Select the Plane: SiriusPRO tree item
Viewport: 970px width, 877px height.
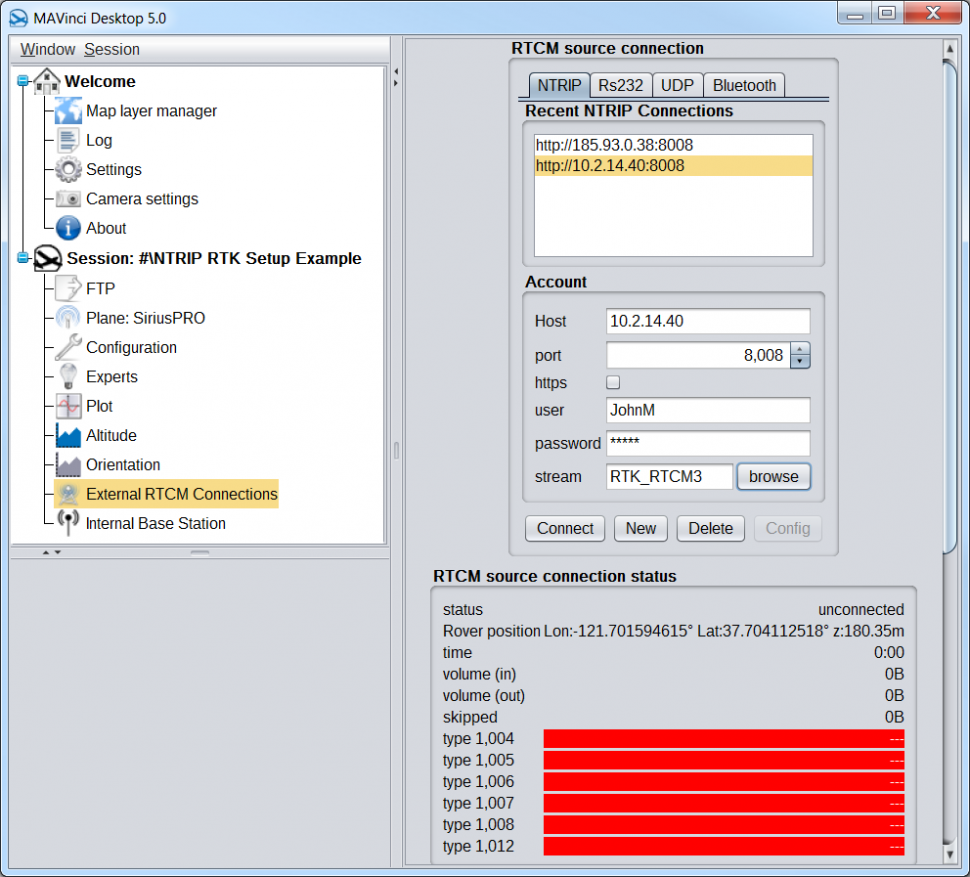coord(145,318)
